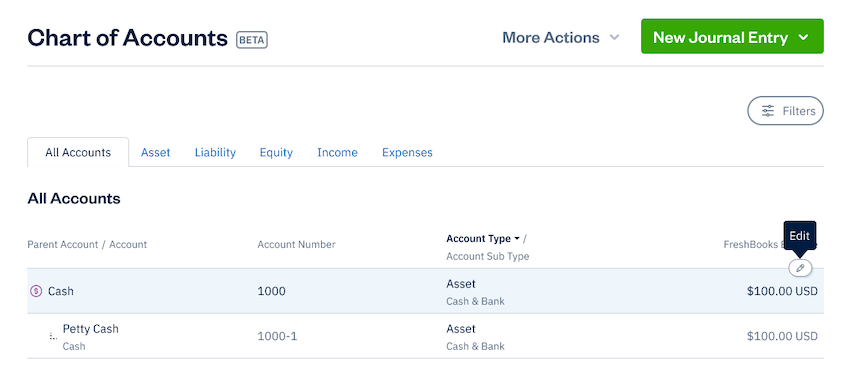Click Cash & Bank in Petty Cash row
This screenshot has width=852, height=366.
475,346
